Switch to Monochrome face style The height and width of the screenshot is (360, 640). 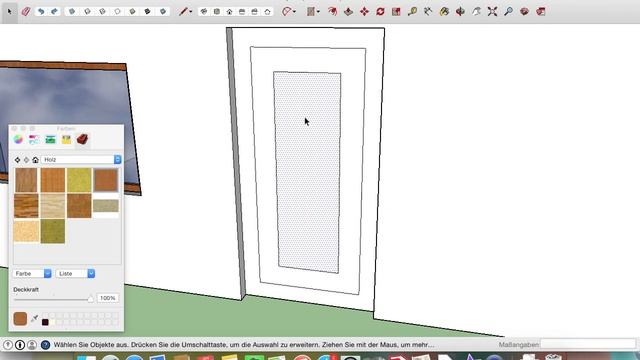162,11
